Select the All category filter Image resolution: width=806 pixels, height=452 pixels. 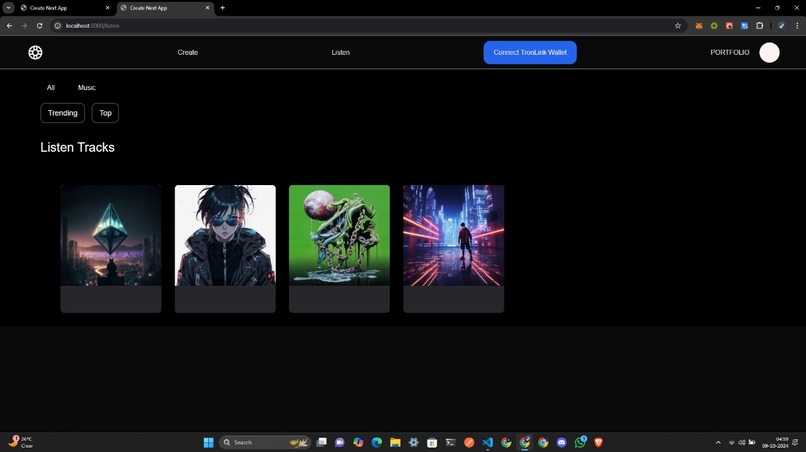(x=51, y=87)
